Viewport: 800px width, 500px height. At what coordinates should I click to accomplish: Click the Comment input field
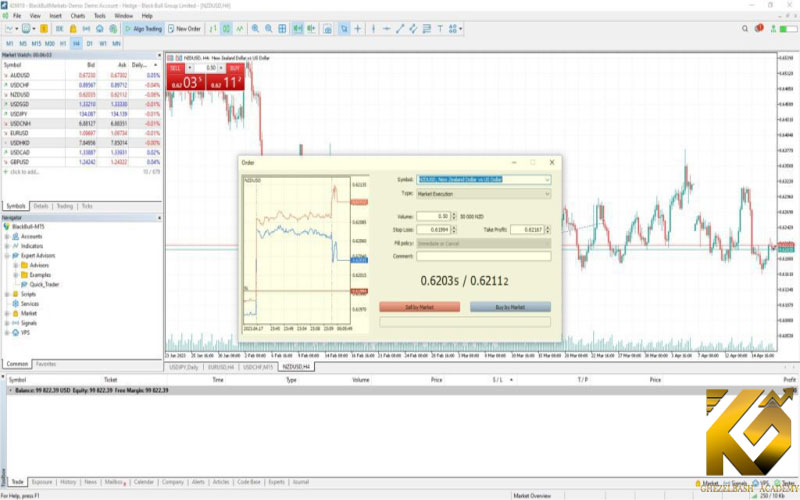(x=484, y=256)
